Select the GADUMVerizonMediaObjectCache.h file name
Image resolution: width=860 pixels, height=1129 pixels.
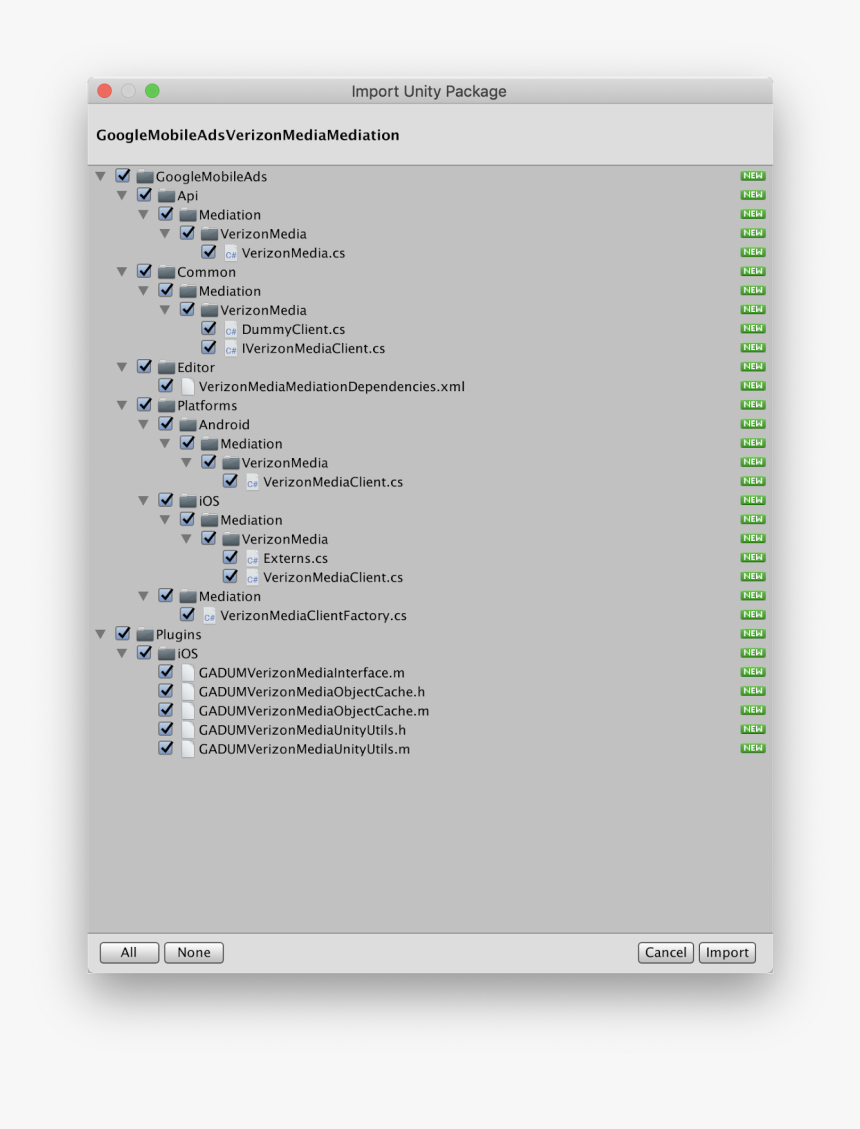point(312,692)
